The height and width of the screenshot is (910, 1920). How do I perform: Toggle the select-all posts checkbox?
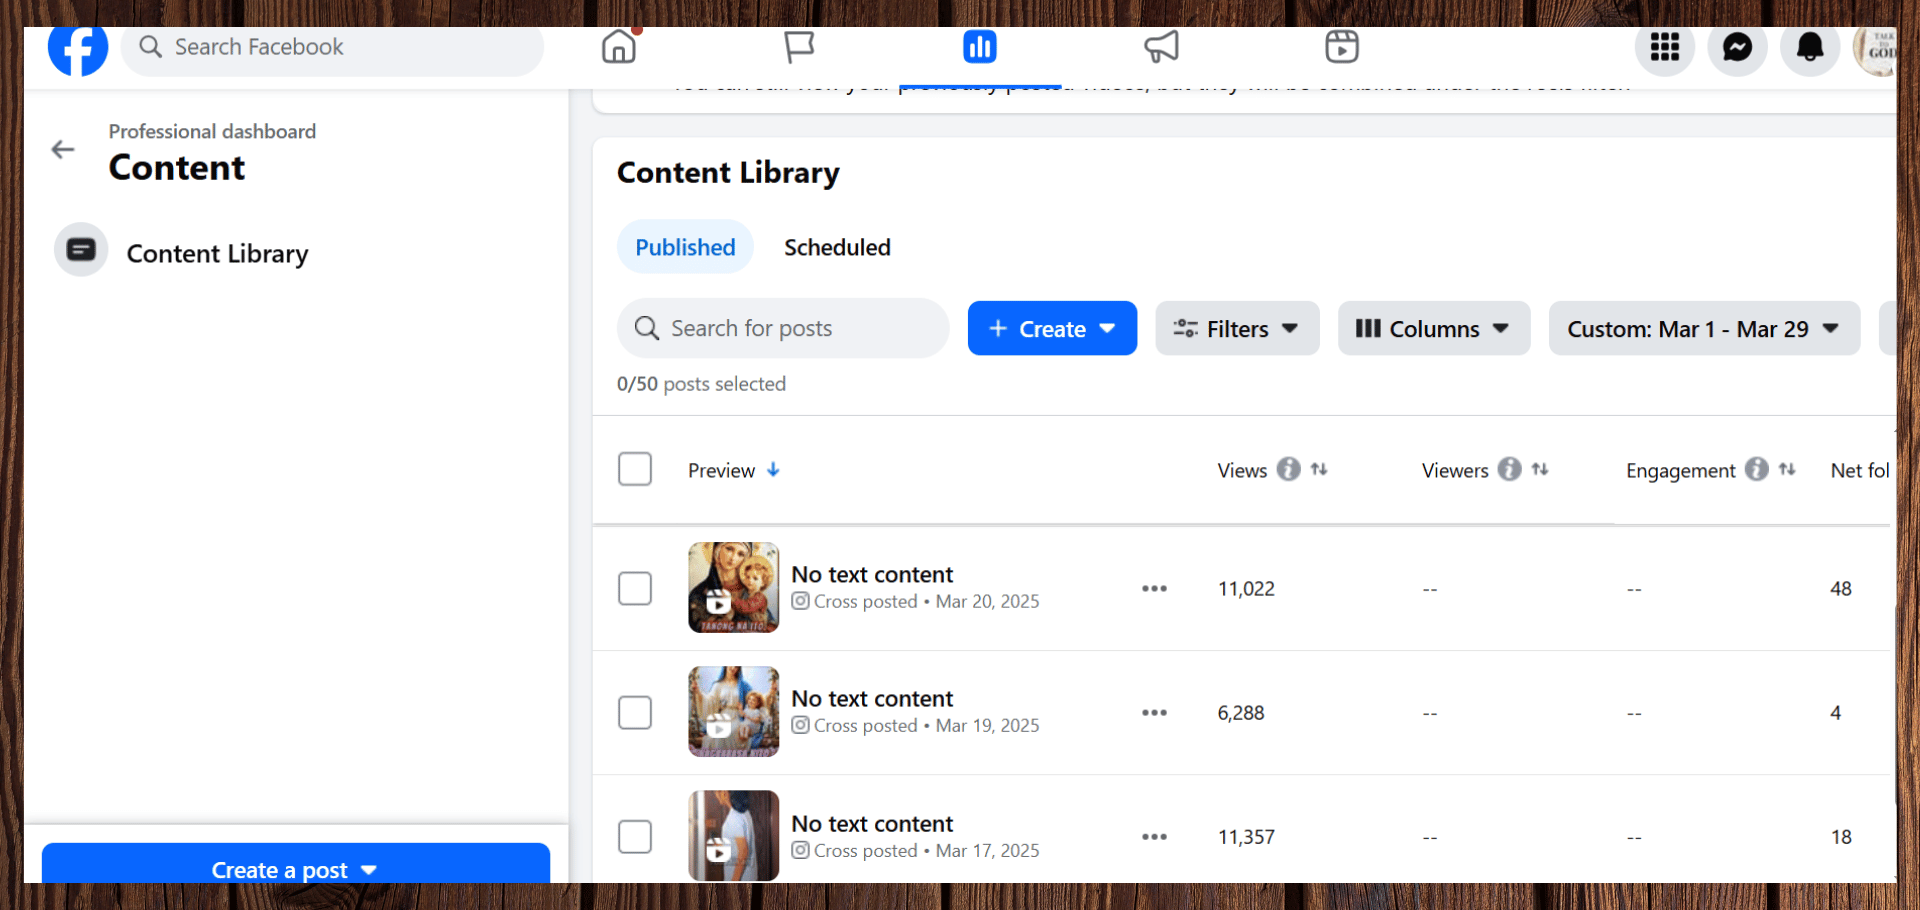click(635, 469)
